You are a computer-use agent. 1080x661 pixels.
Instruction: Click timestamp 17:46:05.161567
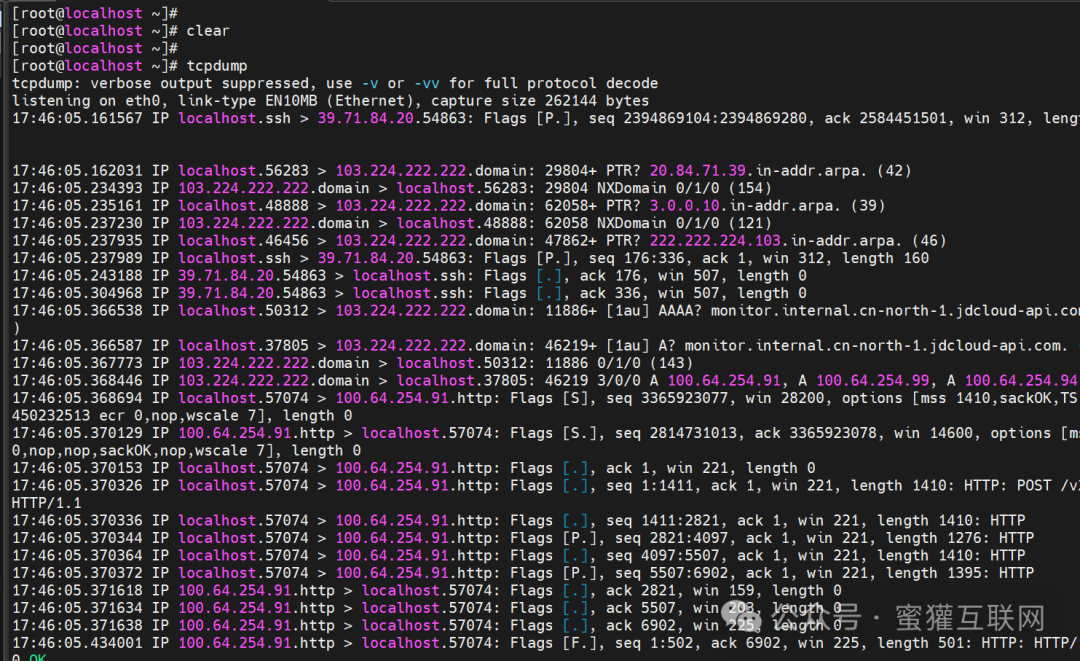pyautogui.click(x=77, y=118)
